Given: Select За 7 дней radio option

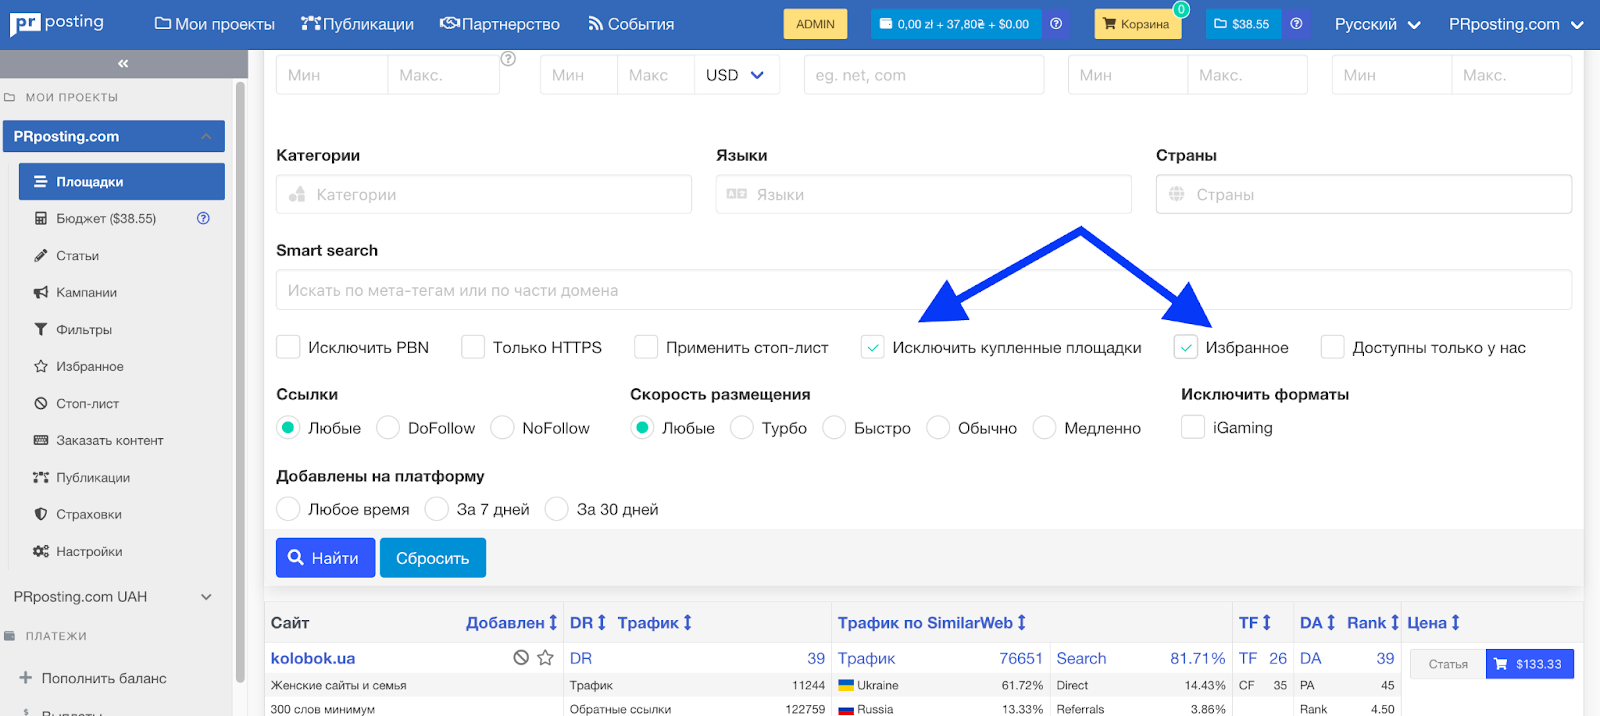Looking at the screenshot, I should click(x=437, y=509).
